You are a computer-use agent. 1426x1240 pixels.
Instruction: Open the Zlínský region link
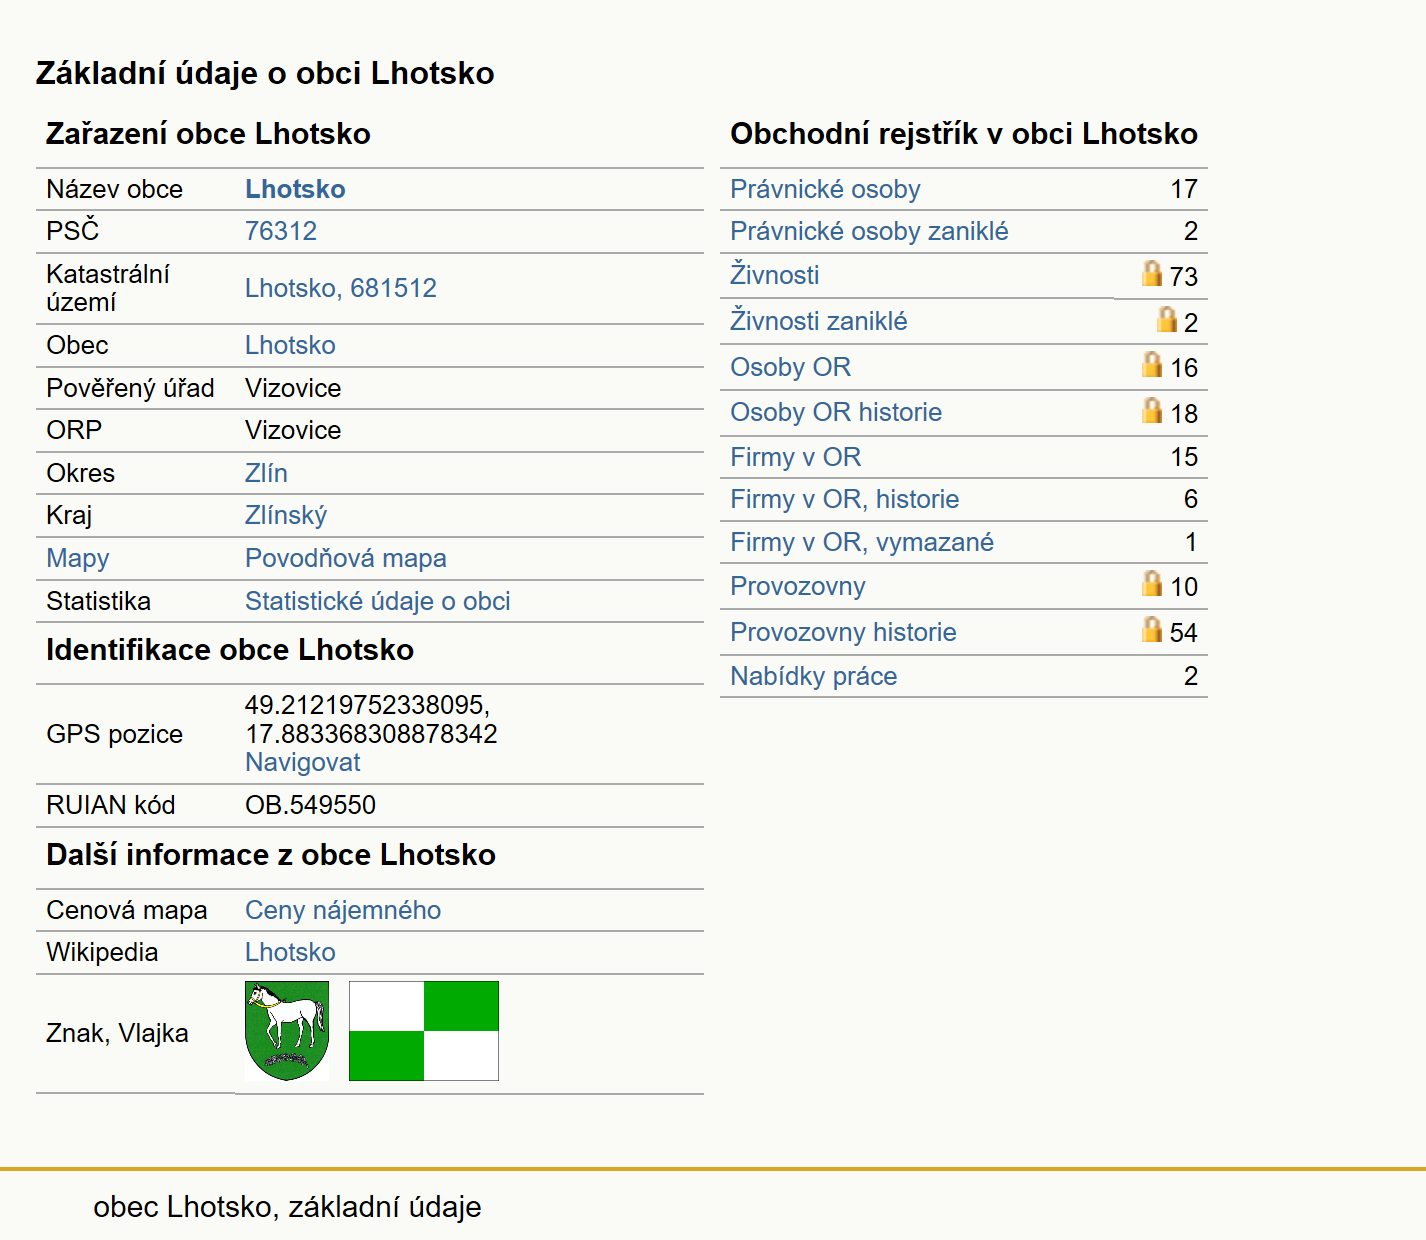[286, 515]
